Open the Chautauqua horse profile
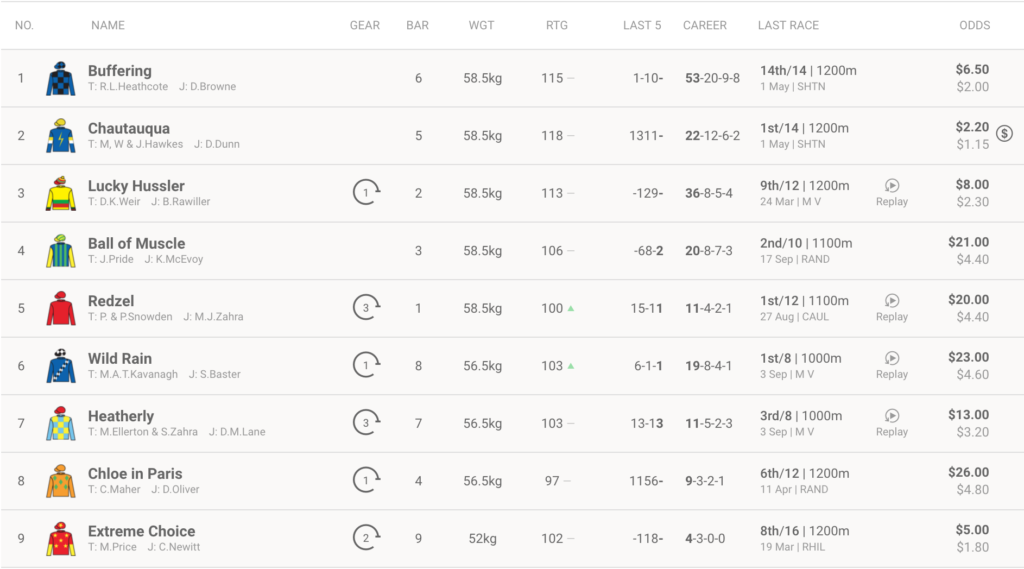The image size is (1024, 569). tap(129, 128)
